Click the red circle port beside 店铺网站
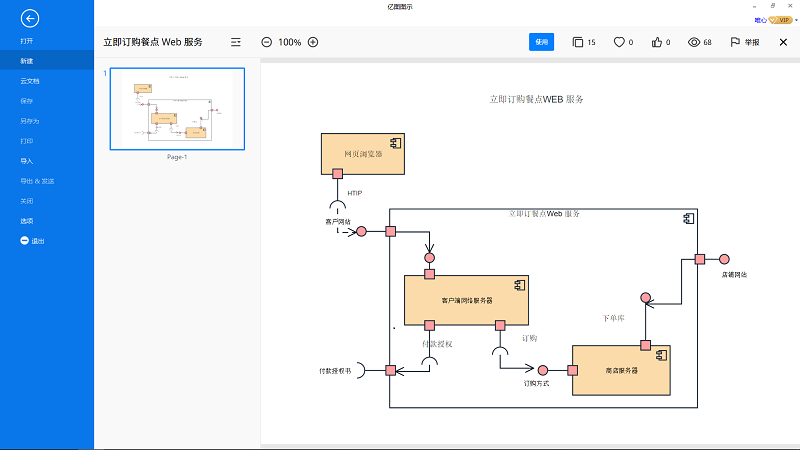This screenshot has height=450, width=800. 724,259
